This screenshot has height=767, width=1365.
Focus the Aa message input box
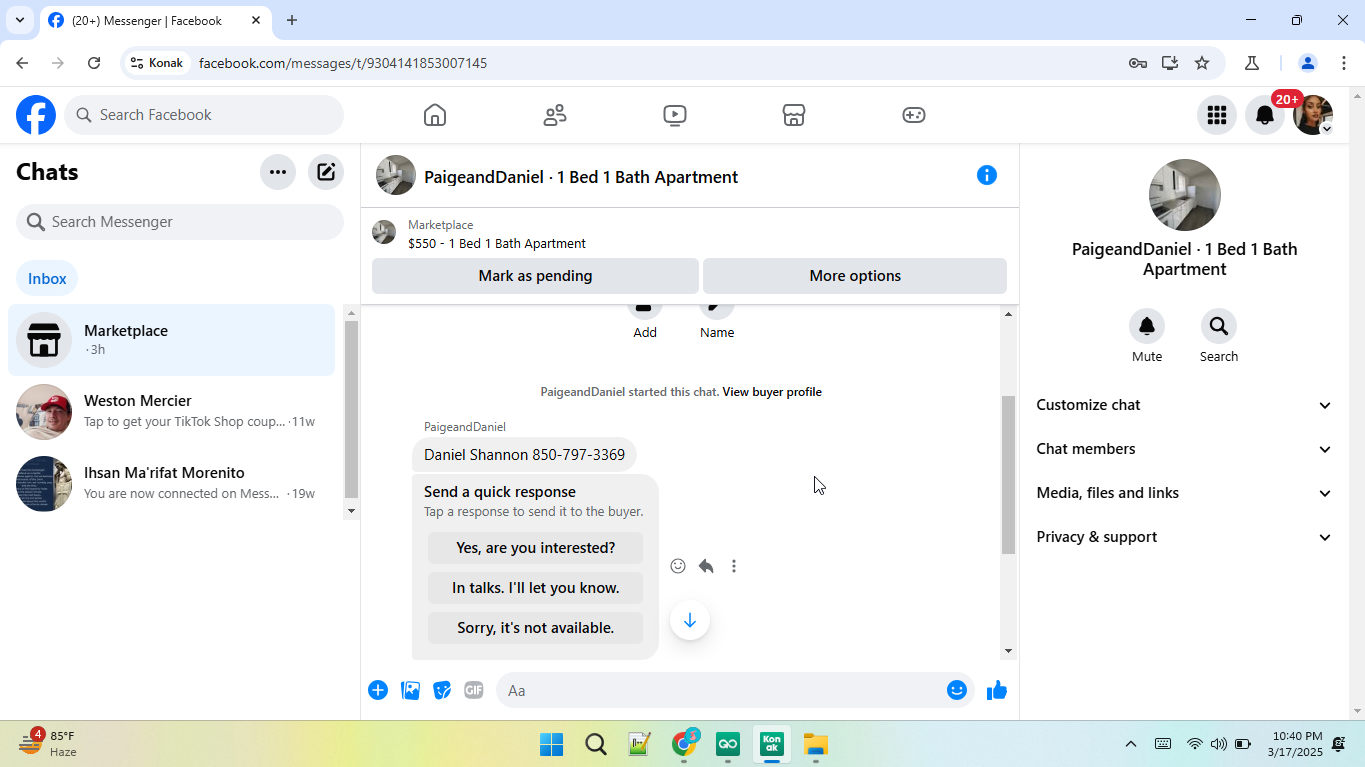tap(720, 690)
